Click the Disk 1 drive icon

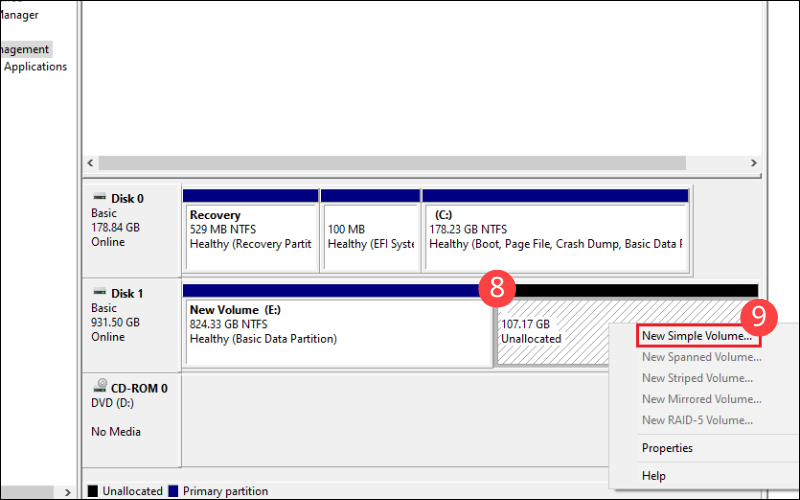99,292
